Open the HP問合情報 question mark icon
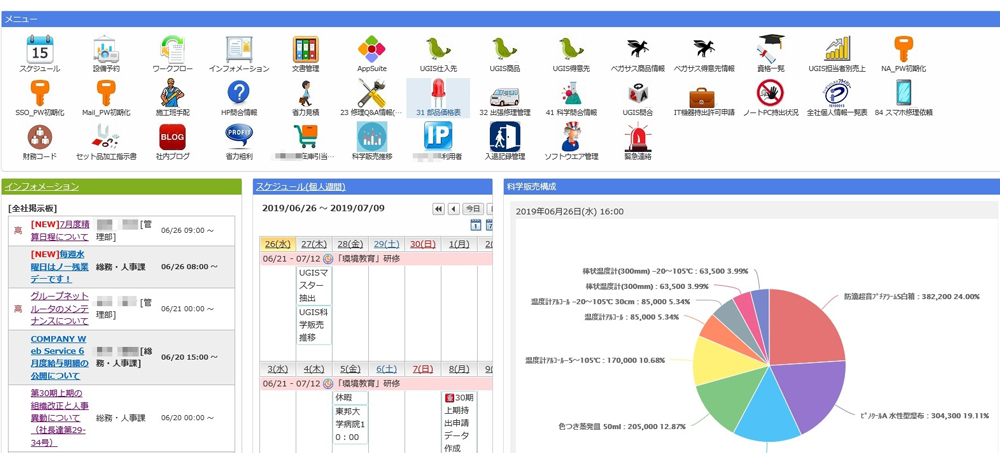1000x453 pixels. (x=239, y=94)
